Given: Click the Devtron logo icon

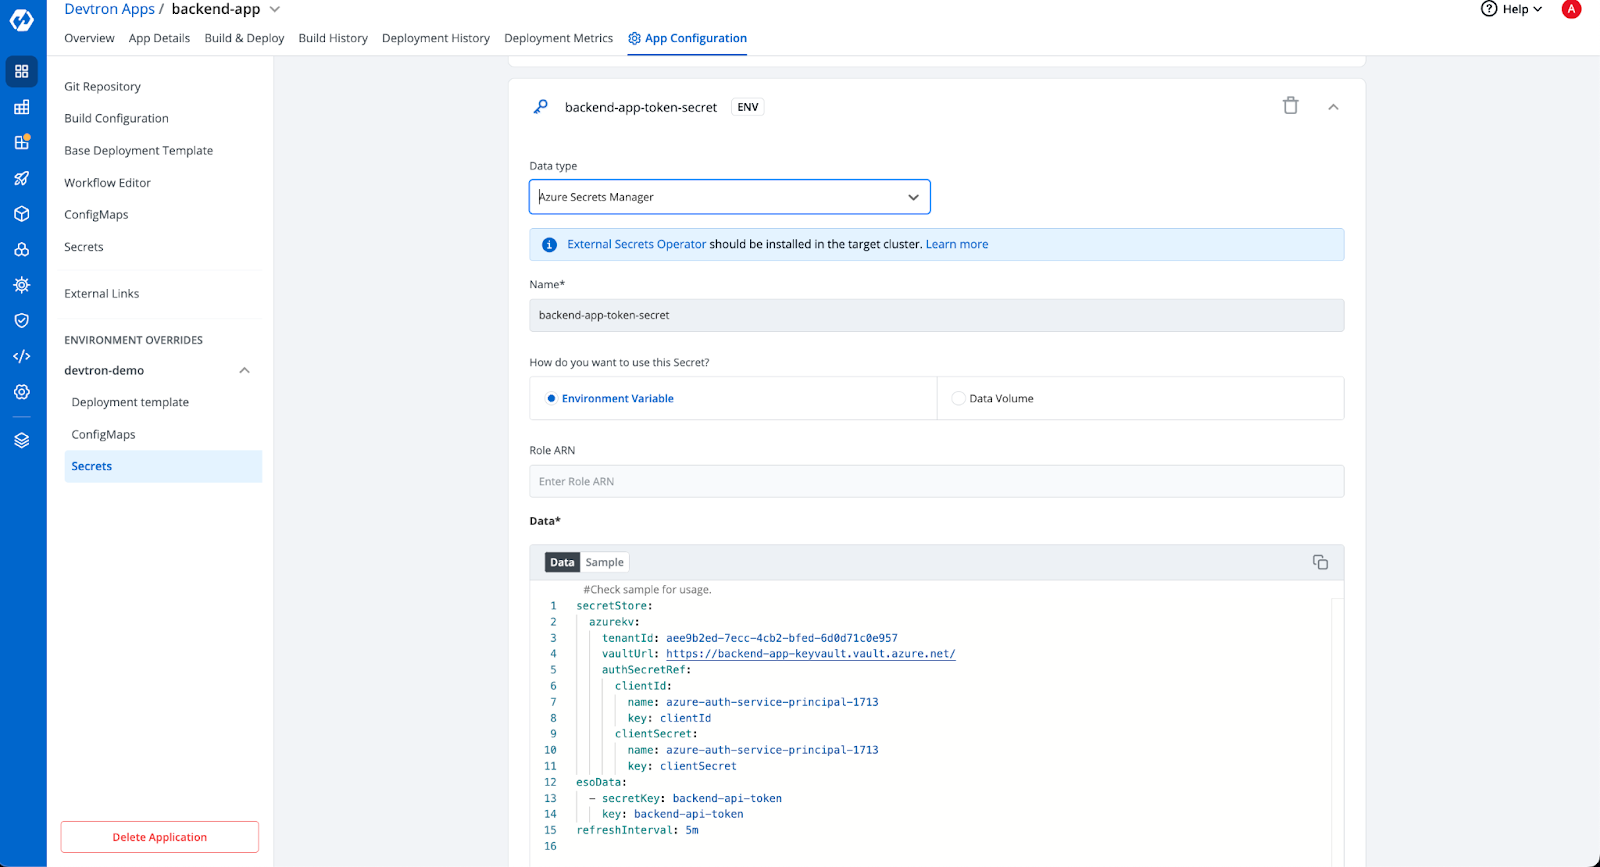Looking at the screenshot, I should coord(22,20).
